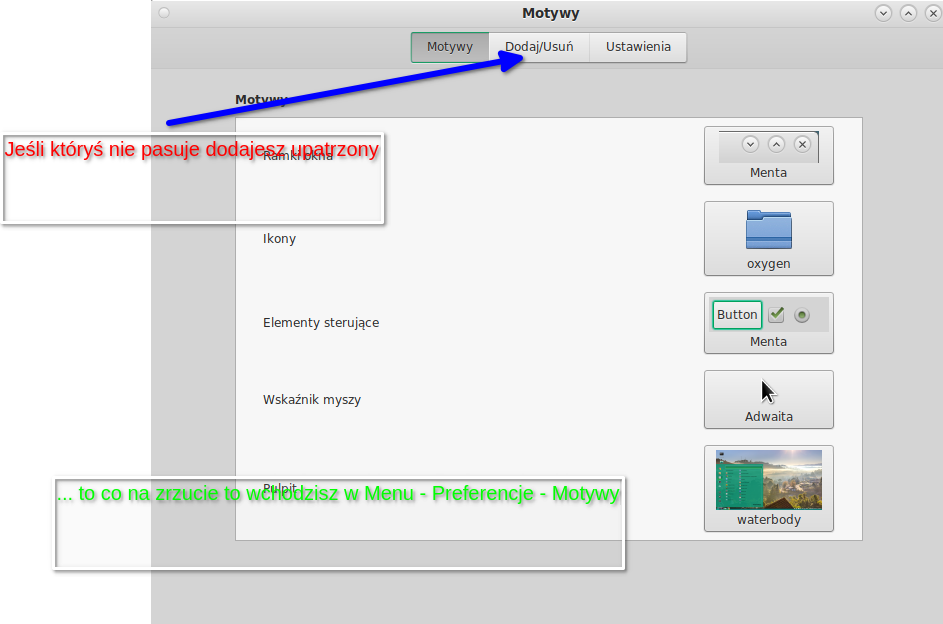Click the Elementy sterujące label
Viewport: 943px width, 624px height.
pyautogui.click(x=321, y=323)
